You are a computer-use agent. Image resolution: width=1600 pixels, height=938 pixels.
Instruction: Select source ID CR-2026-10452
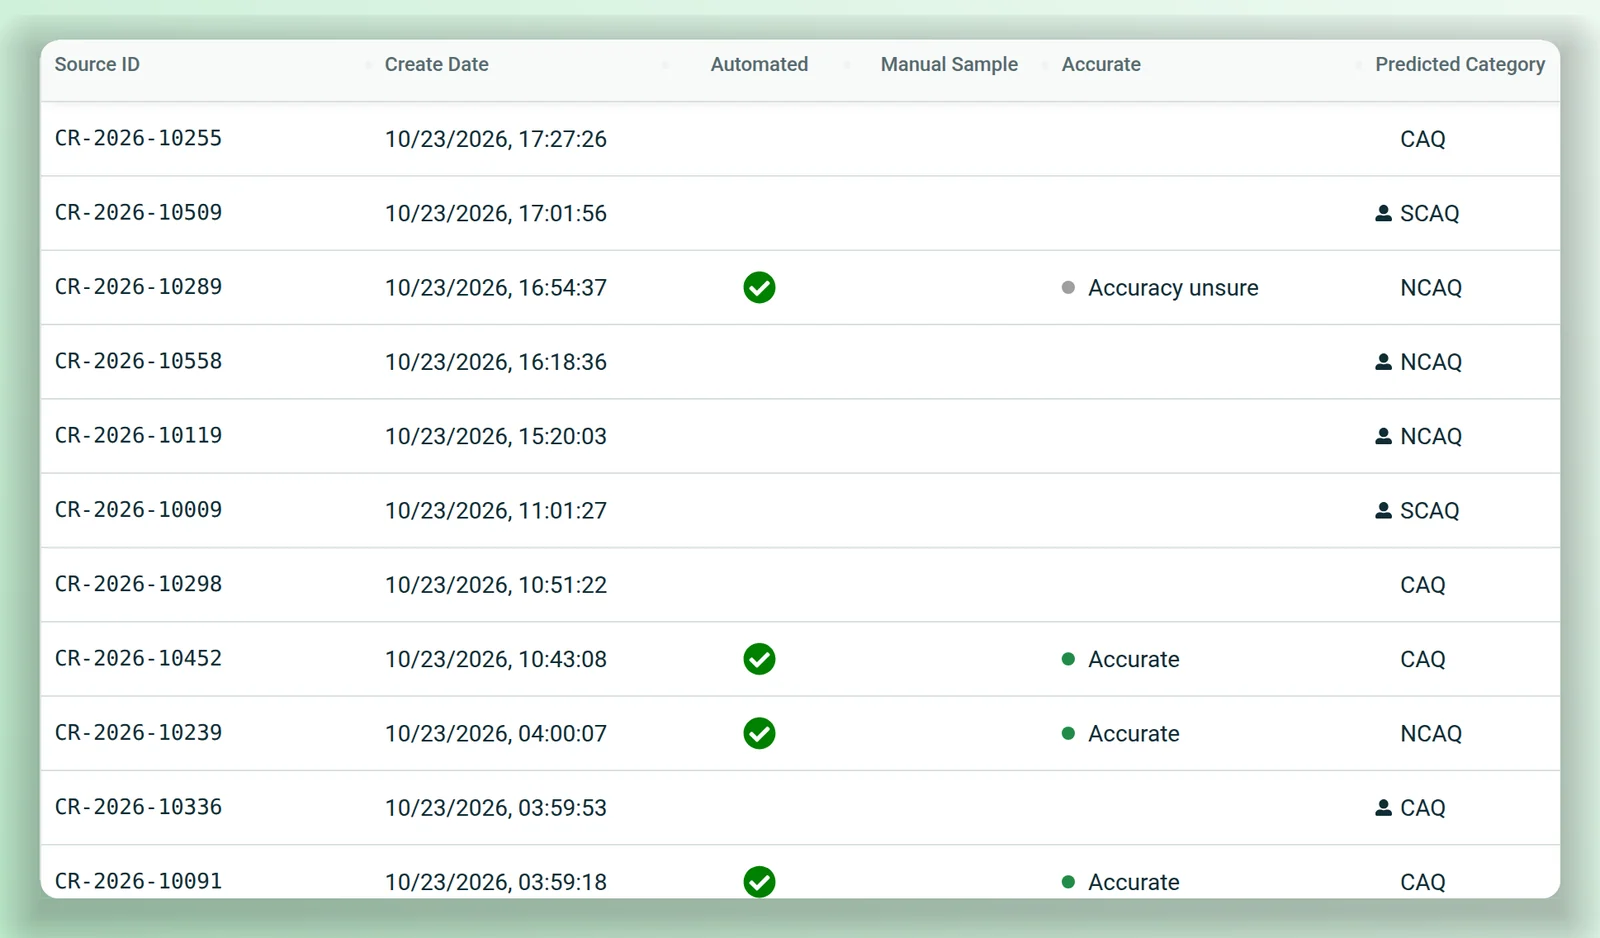point(138,658)
